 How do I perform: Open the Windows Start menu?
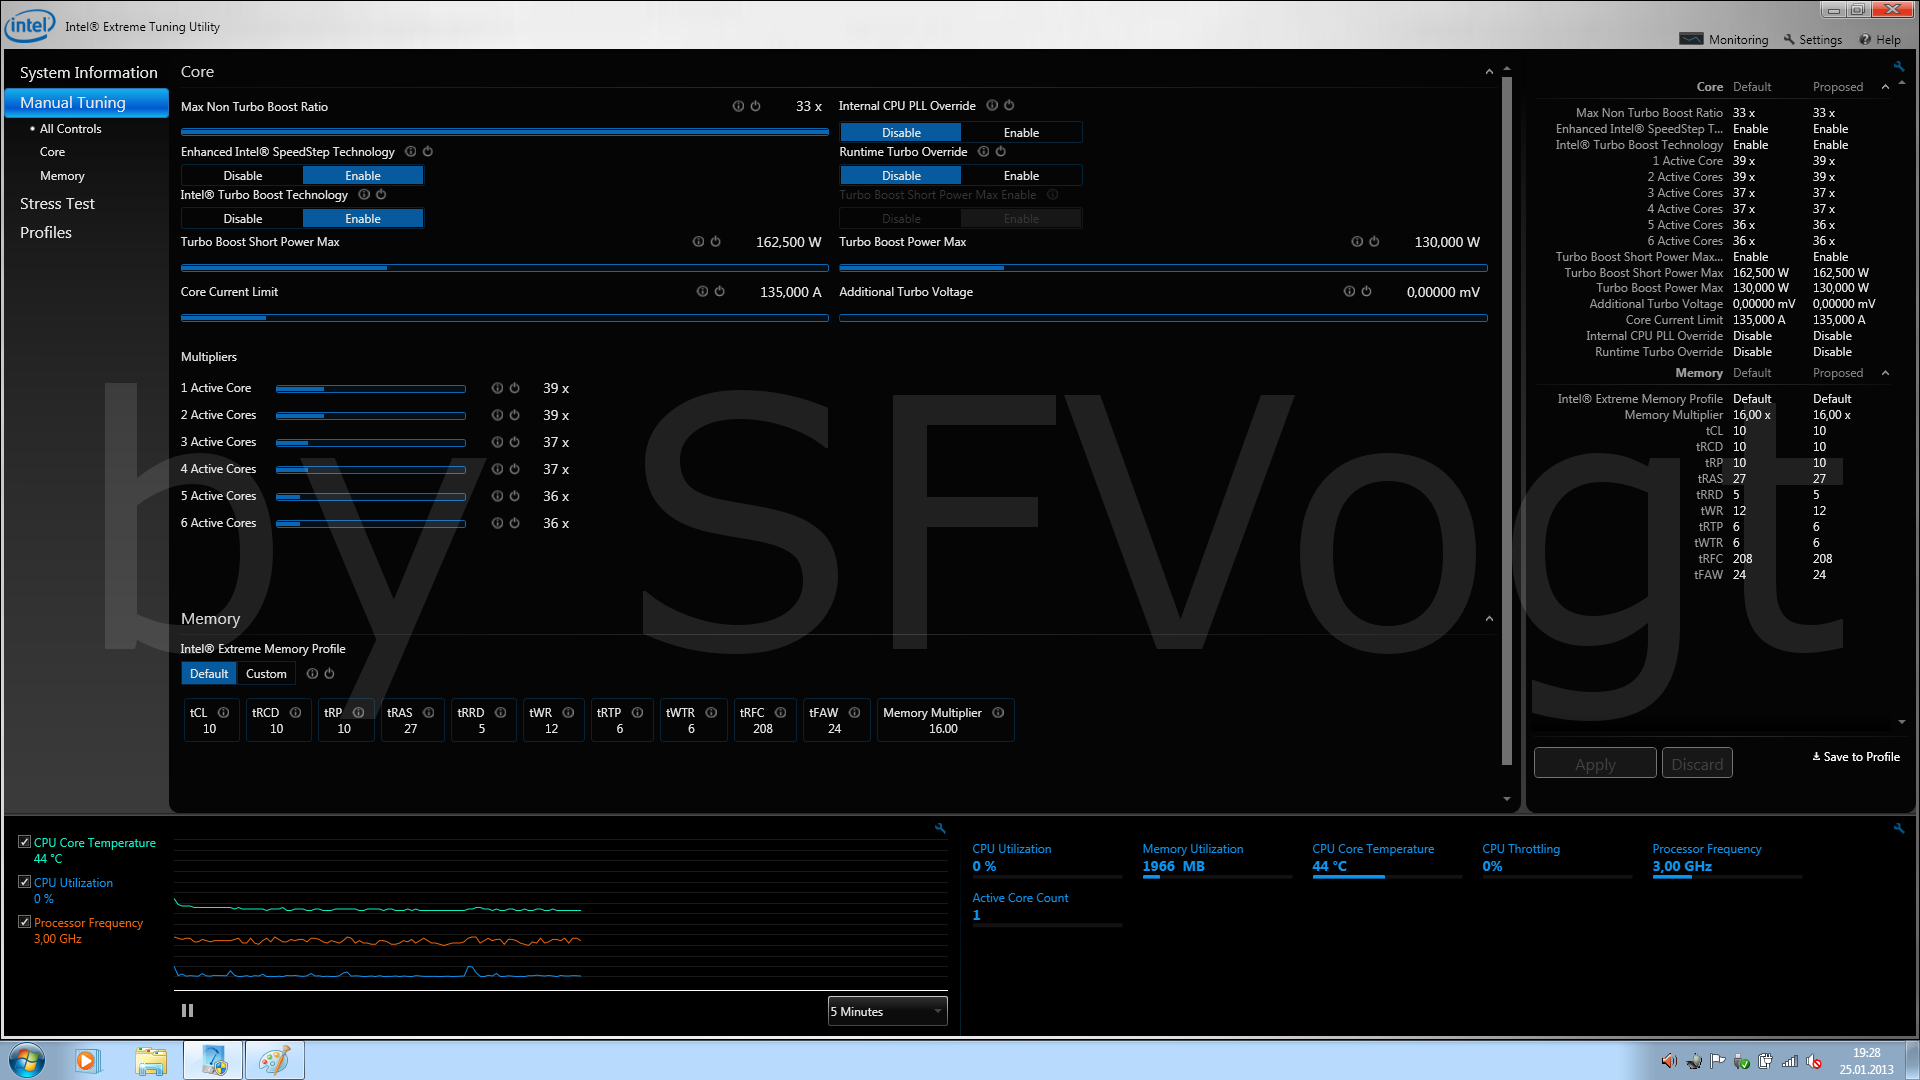[27, 1060]
